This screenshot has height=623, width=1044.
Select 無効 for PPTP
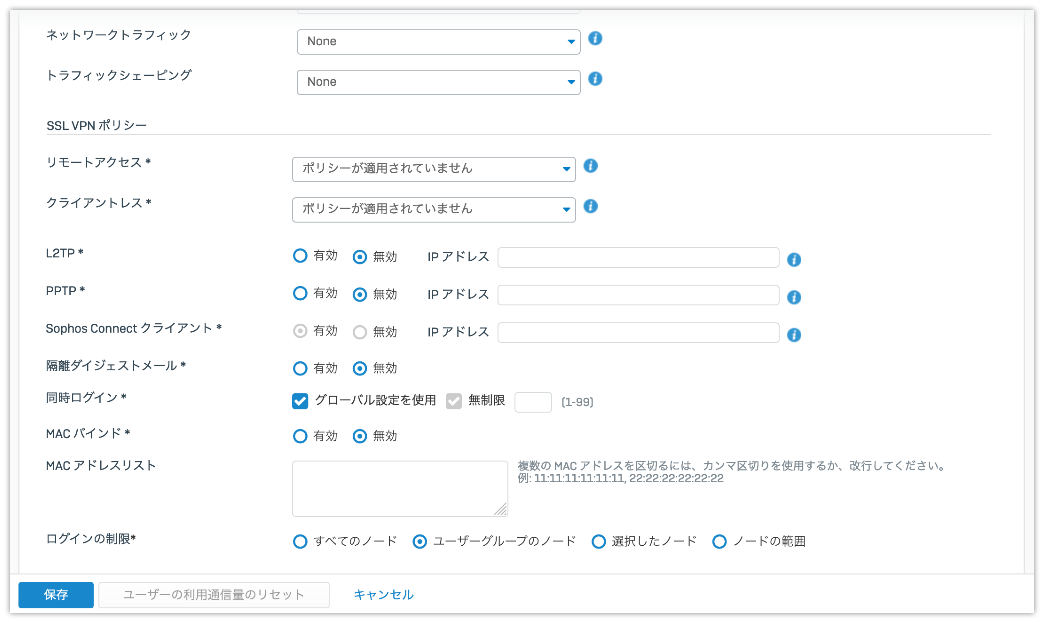(x=360, y=294)
